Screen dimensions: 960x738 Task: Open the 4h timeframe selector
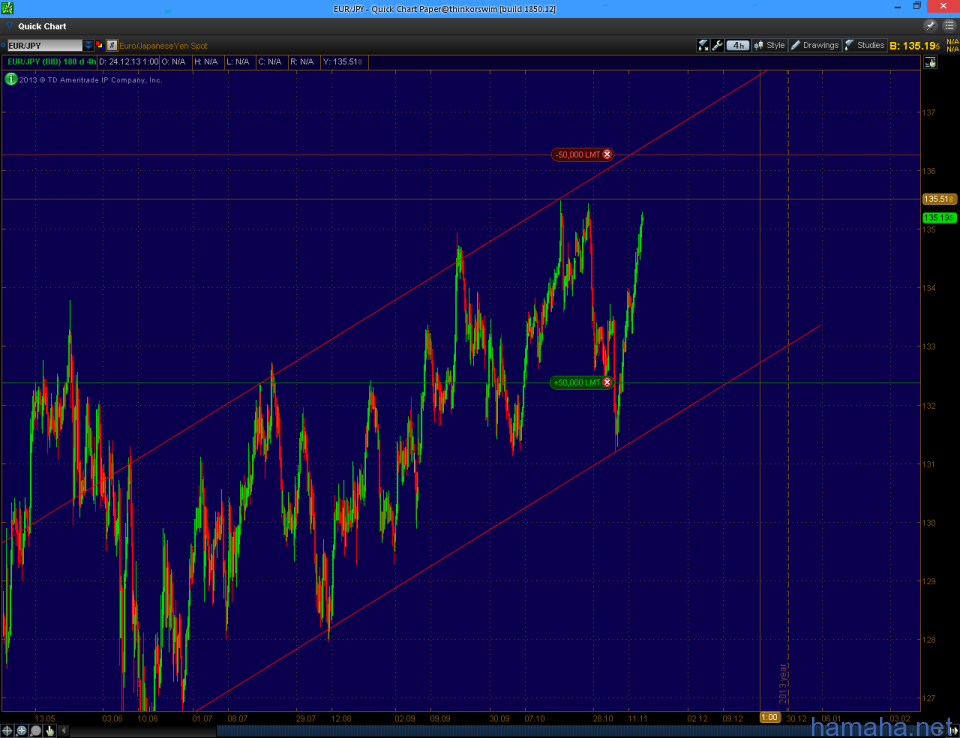pos(738,45)
